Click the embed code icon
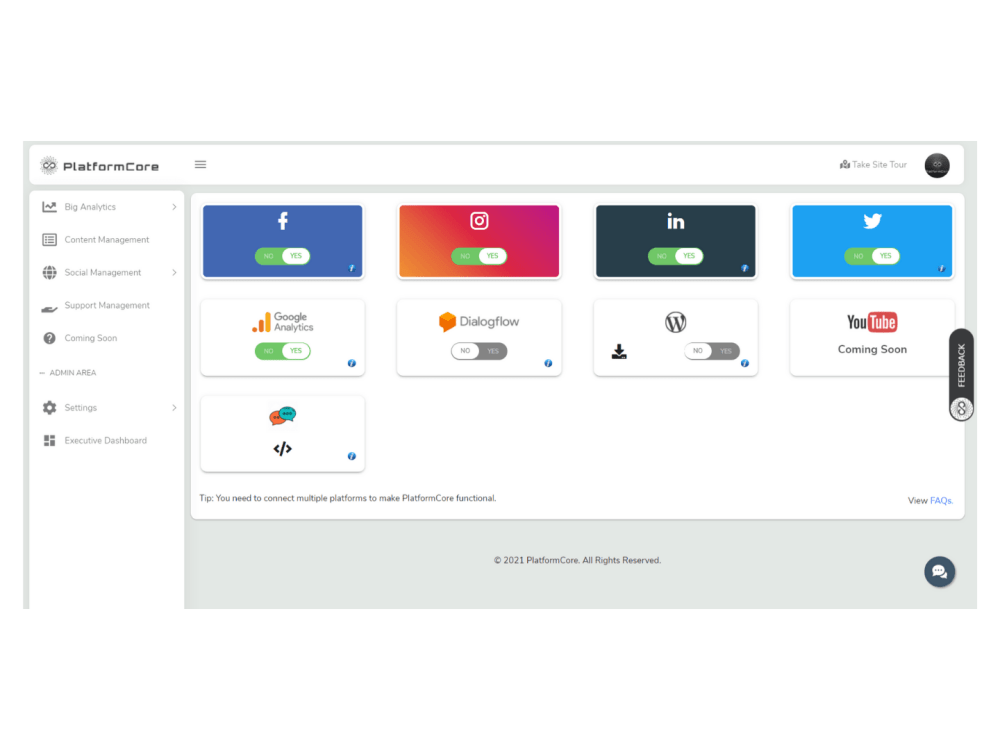The height and width of the screenshot is (750, 1000). tap(283, 449)
